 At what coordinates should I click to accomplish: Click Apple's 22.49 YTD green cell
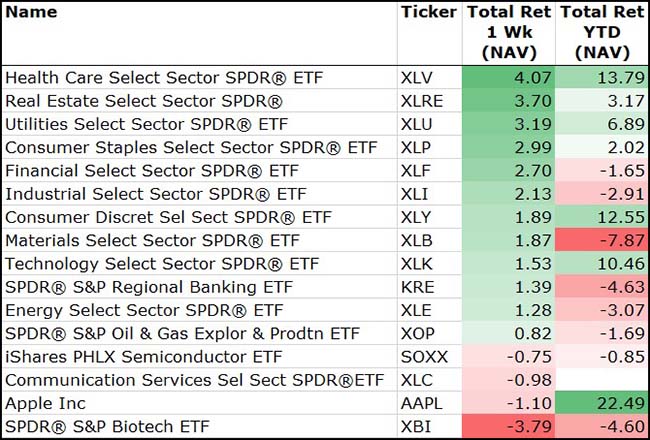pyautogui.click(x=602, y=405)
